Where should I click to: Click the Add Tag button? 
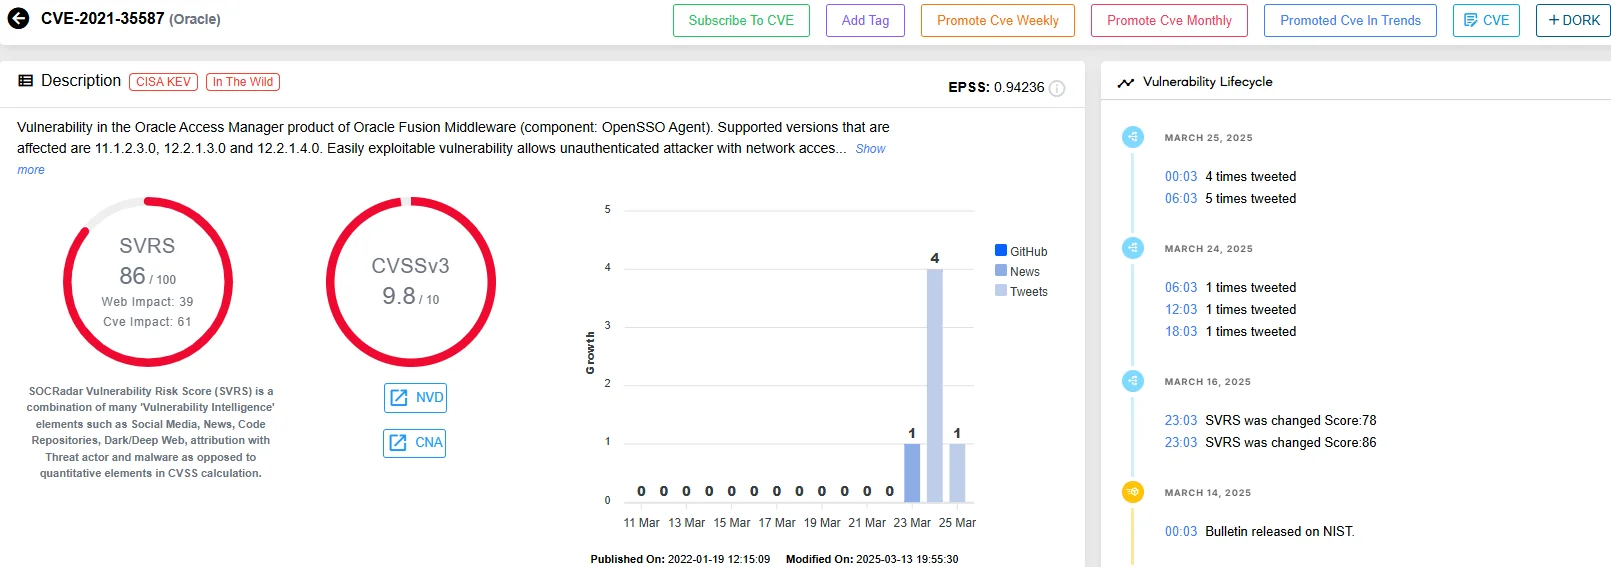click(x=865, y=20)
